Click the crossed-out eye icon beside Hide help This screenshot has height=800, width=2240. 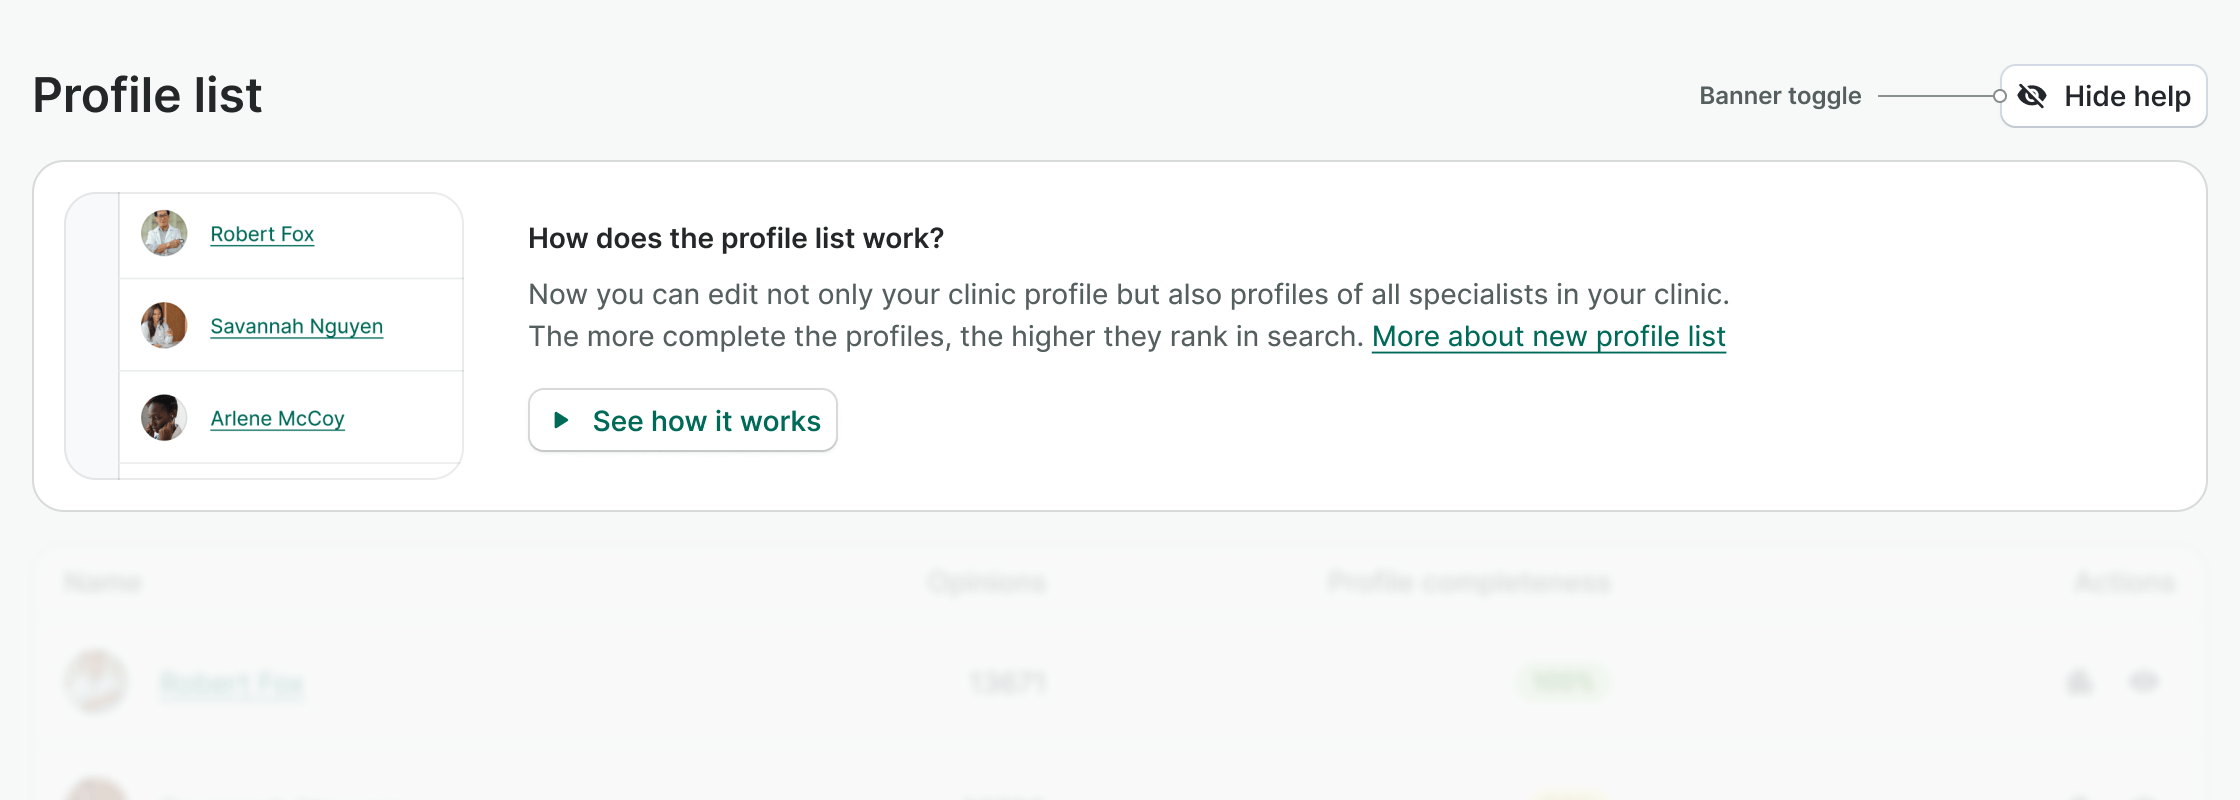2032,96
